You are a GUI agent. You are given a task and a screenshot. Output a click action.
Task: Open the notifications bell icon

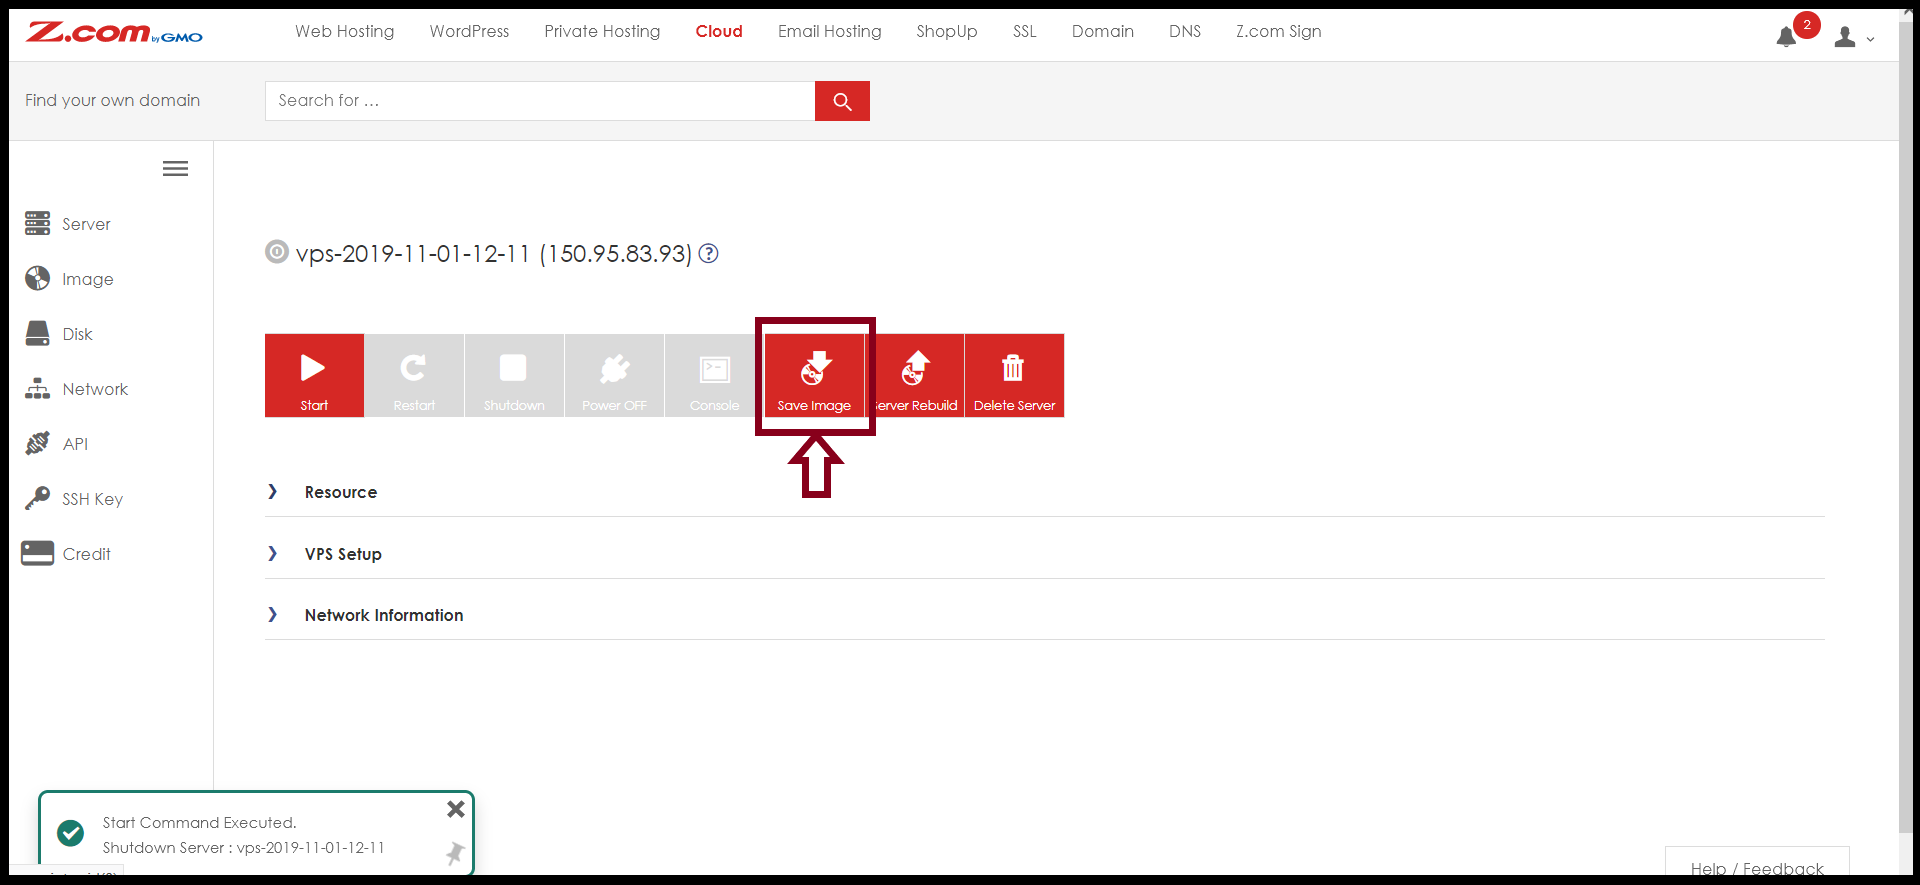[1786, 37]
